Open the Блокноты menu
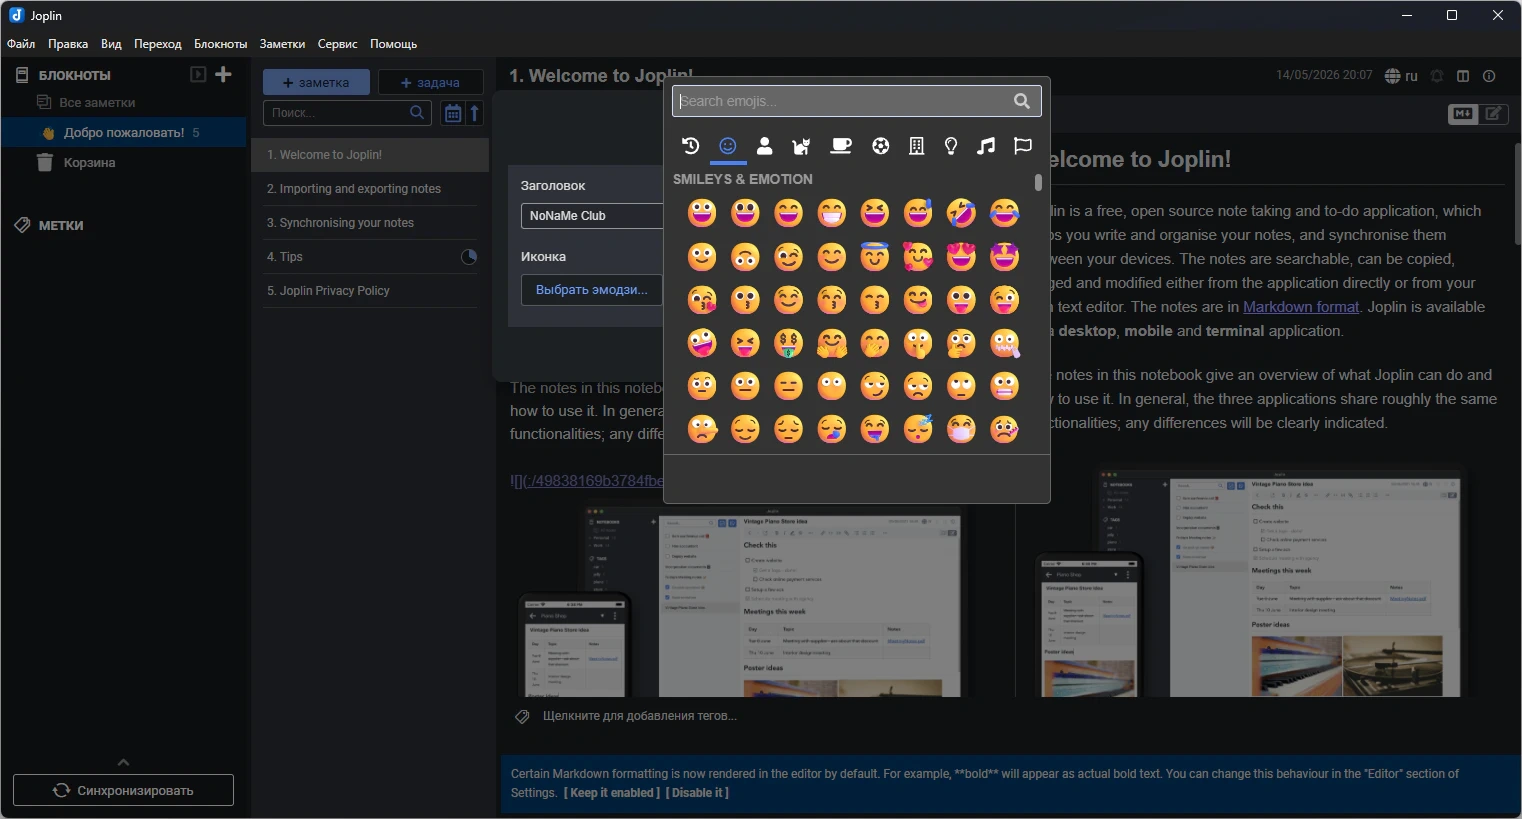Image resolution: width=1522 pixels, height=819 pixels. point(221,44)
